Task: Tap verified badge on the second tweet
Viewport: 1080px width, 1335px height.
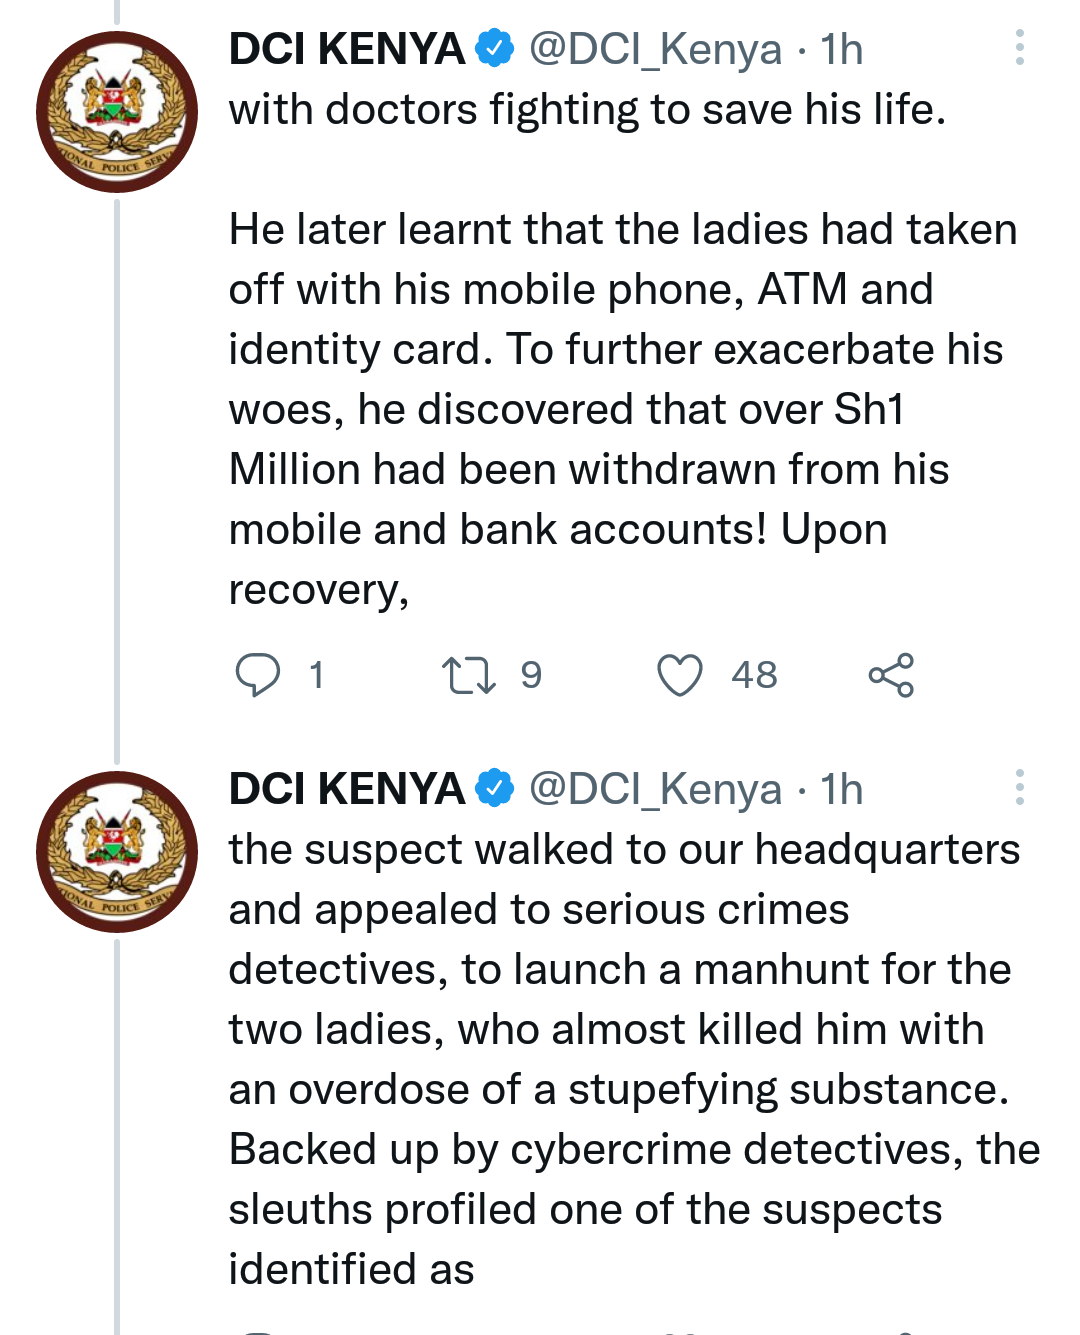Action: point(494,789)
